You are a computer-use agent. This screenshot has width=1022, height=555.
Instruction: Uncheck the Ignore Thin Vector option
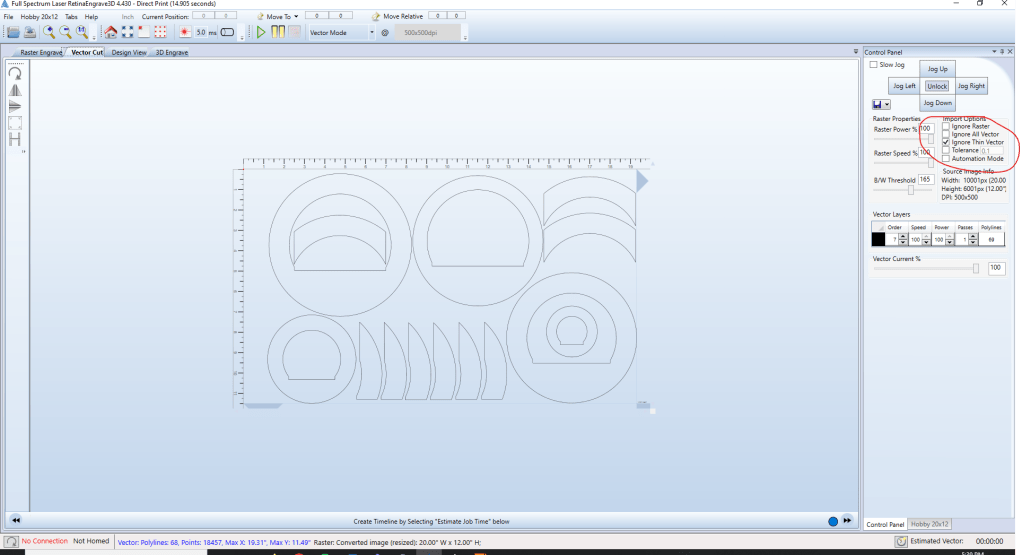(947, 143)
